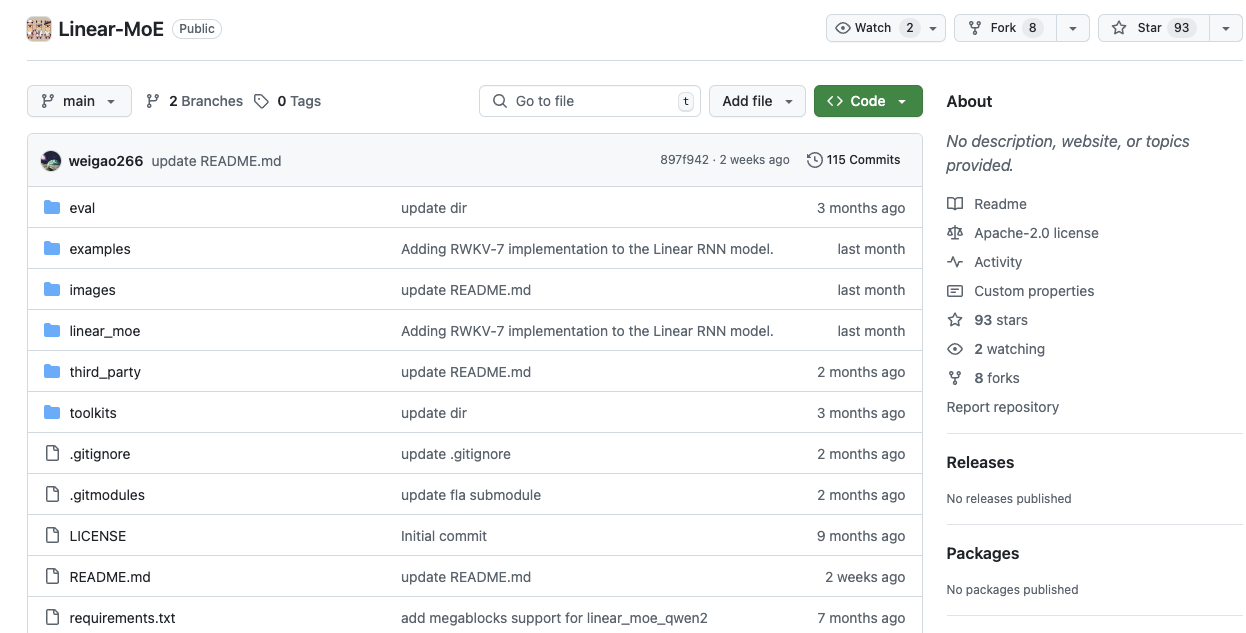The image size is (1246, 633).
Task: Open the Add file dropdown
Action: [757, 101]
